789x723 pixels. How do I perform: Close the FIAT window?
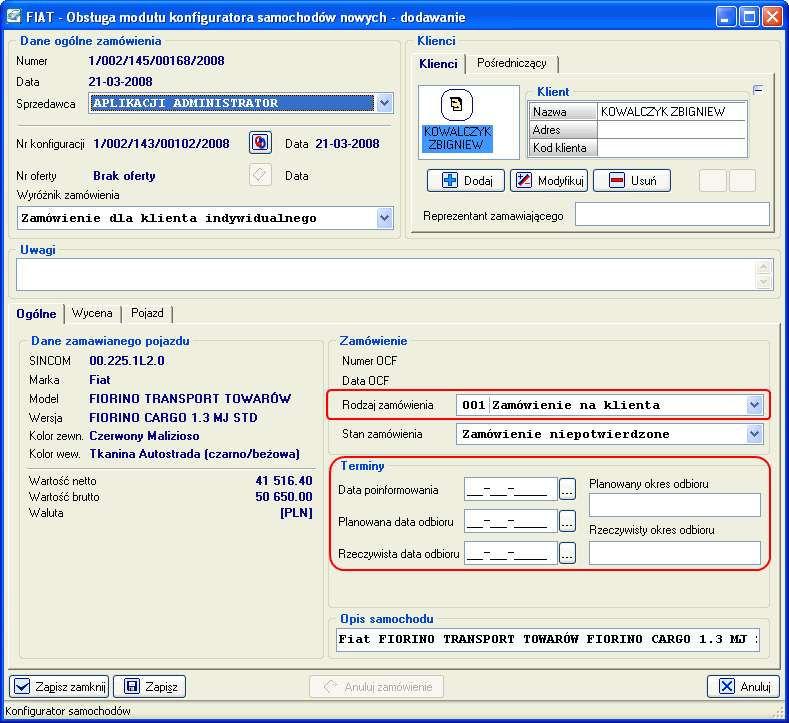pos(772,17)
